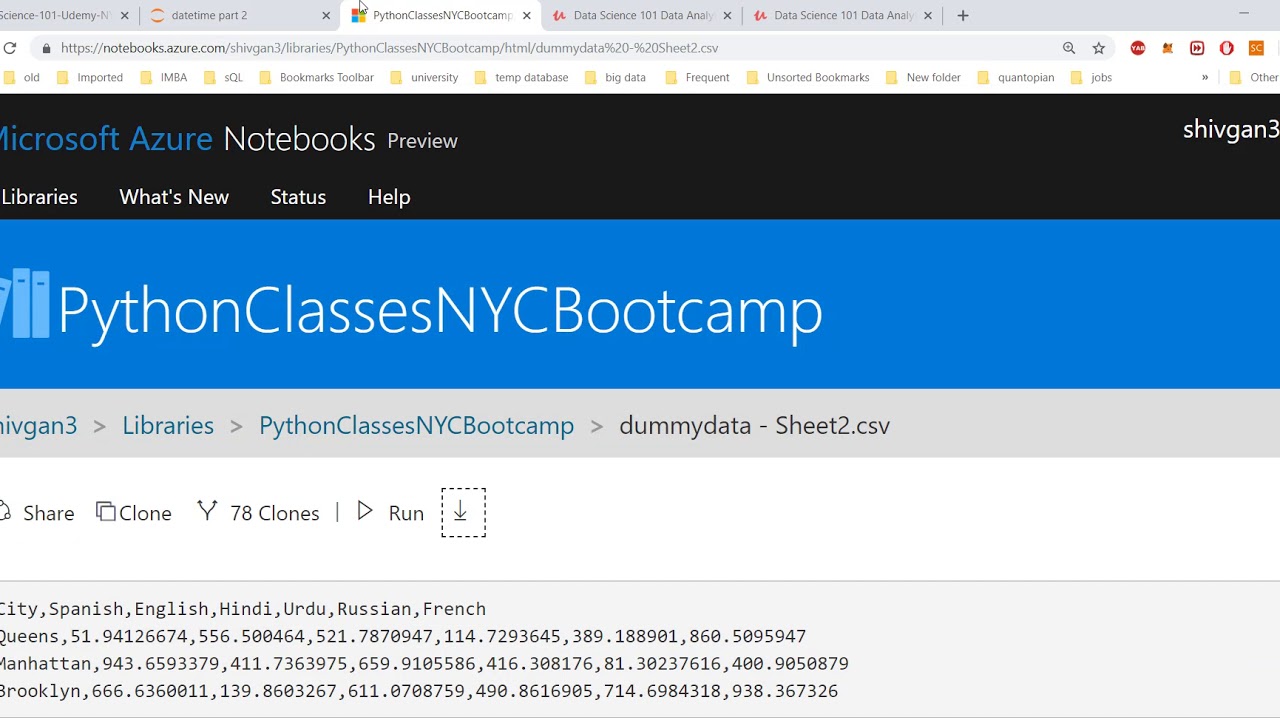
Task: Open the Imported bookmark folder
Action: click(90, 77)
